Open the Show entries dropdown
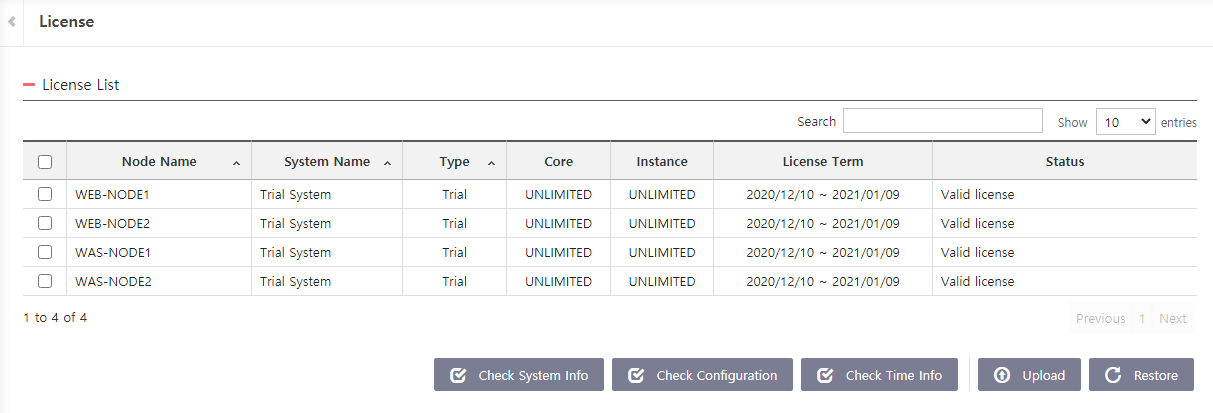Screen dimensions: 1213x413 click(1125, 122)
